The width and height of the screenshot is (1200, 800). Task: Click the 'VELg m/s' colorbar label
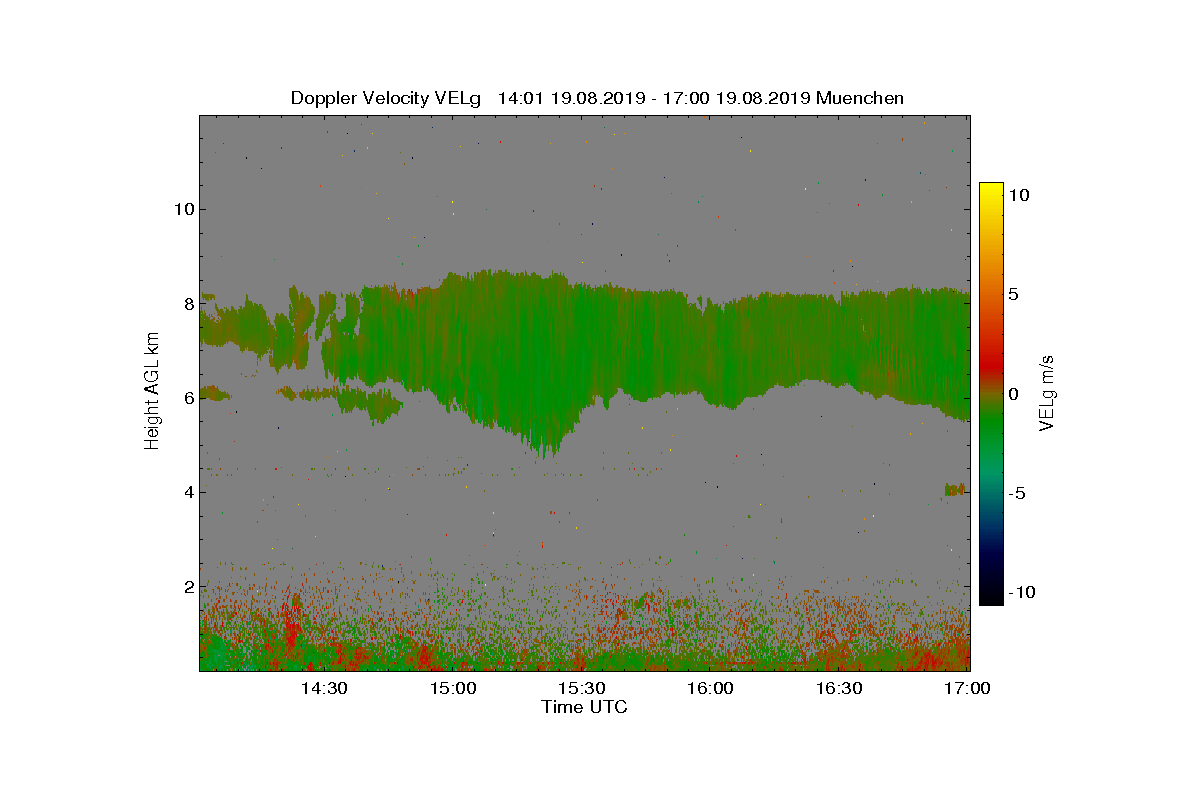coord(1047,392)
